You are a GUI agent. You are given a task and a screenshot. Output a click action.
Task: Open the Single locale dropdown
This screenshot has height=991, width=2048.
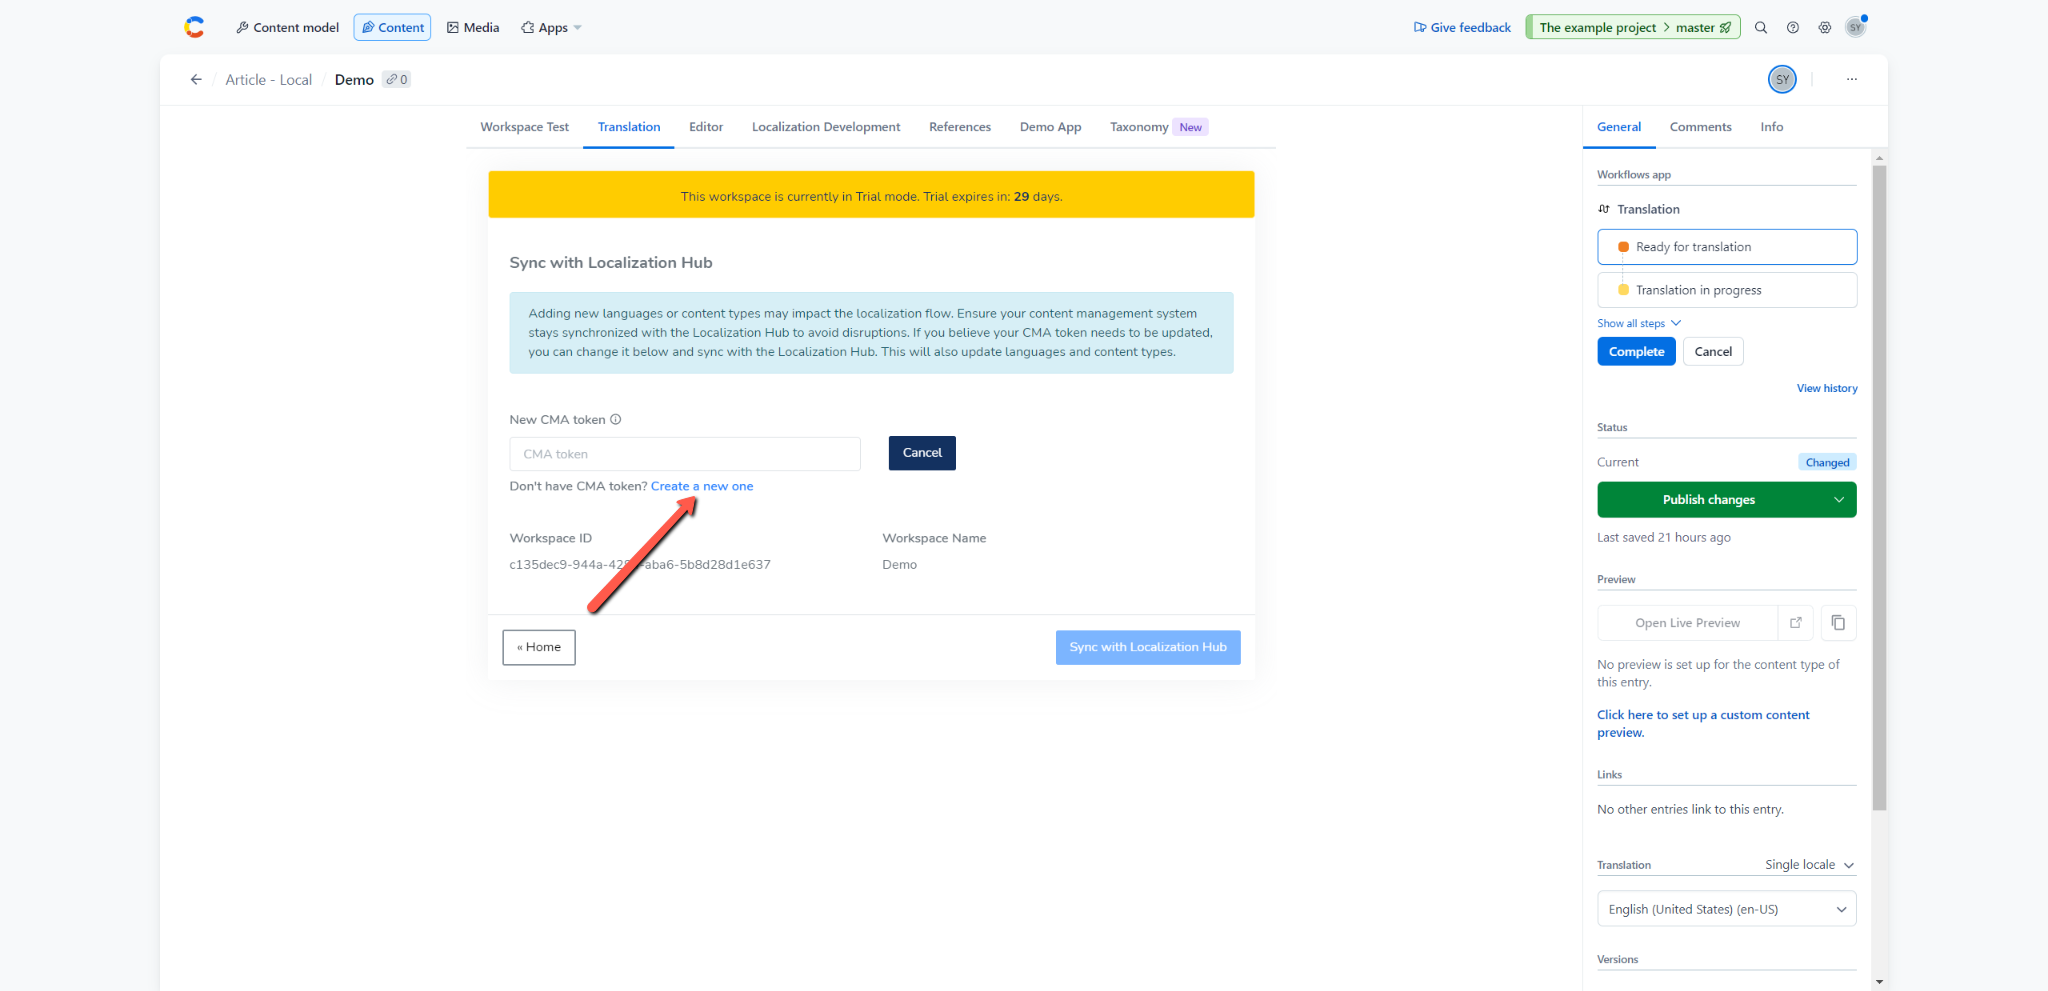pyautogui.click(x=1809, y=865)
